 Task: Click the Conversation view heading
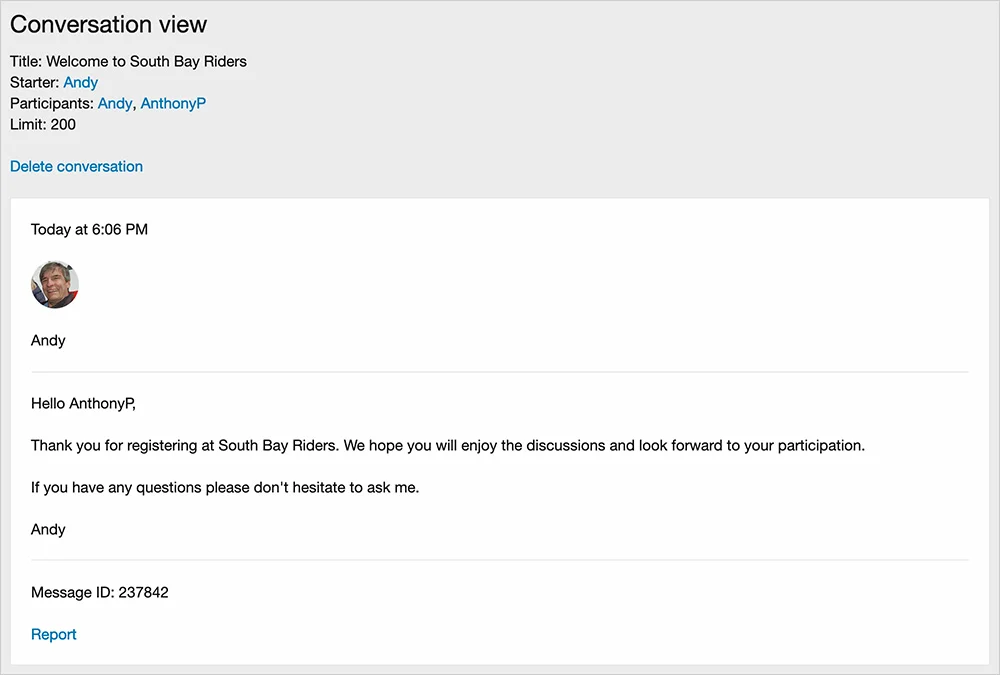click(109, 25)
